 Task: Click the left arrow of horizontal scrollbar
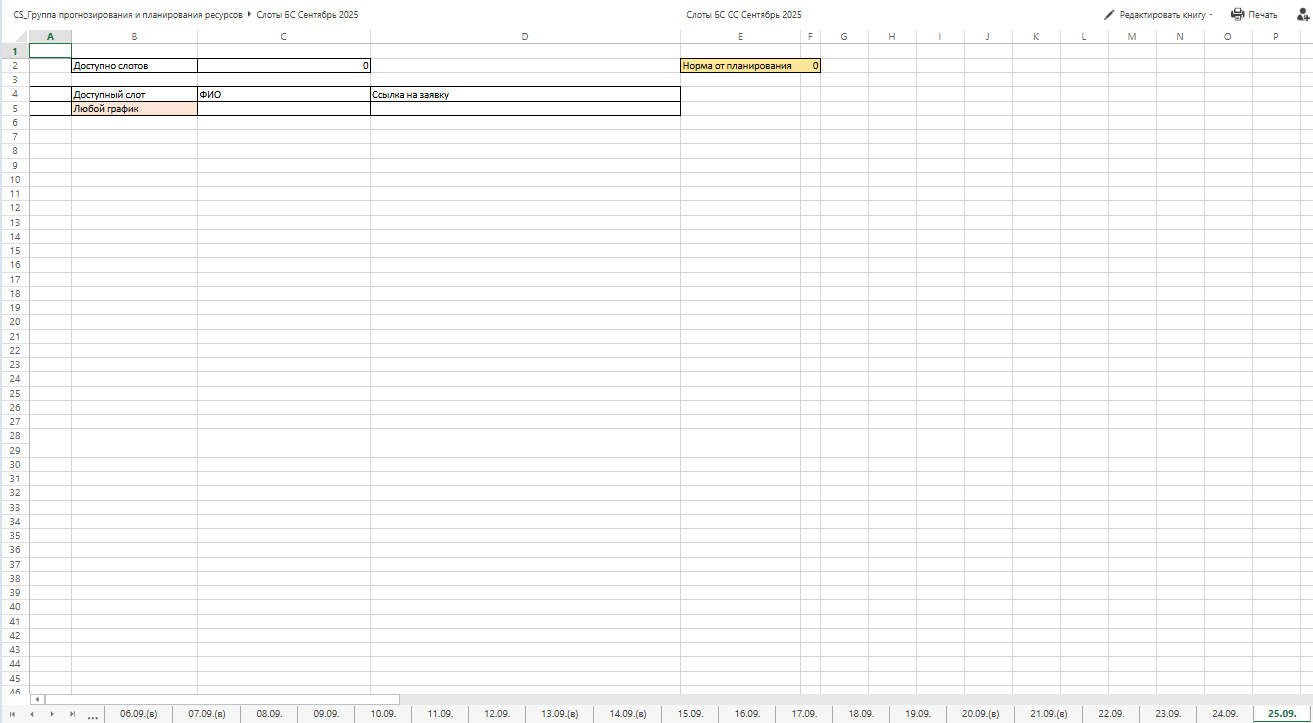(37, 700)
